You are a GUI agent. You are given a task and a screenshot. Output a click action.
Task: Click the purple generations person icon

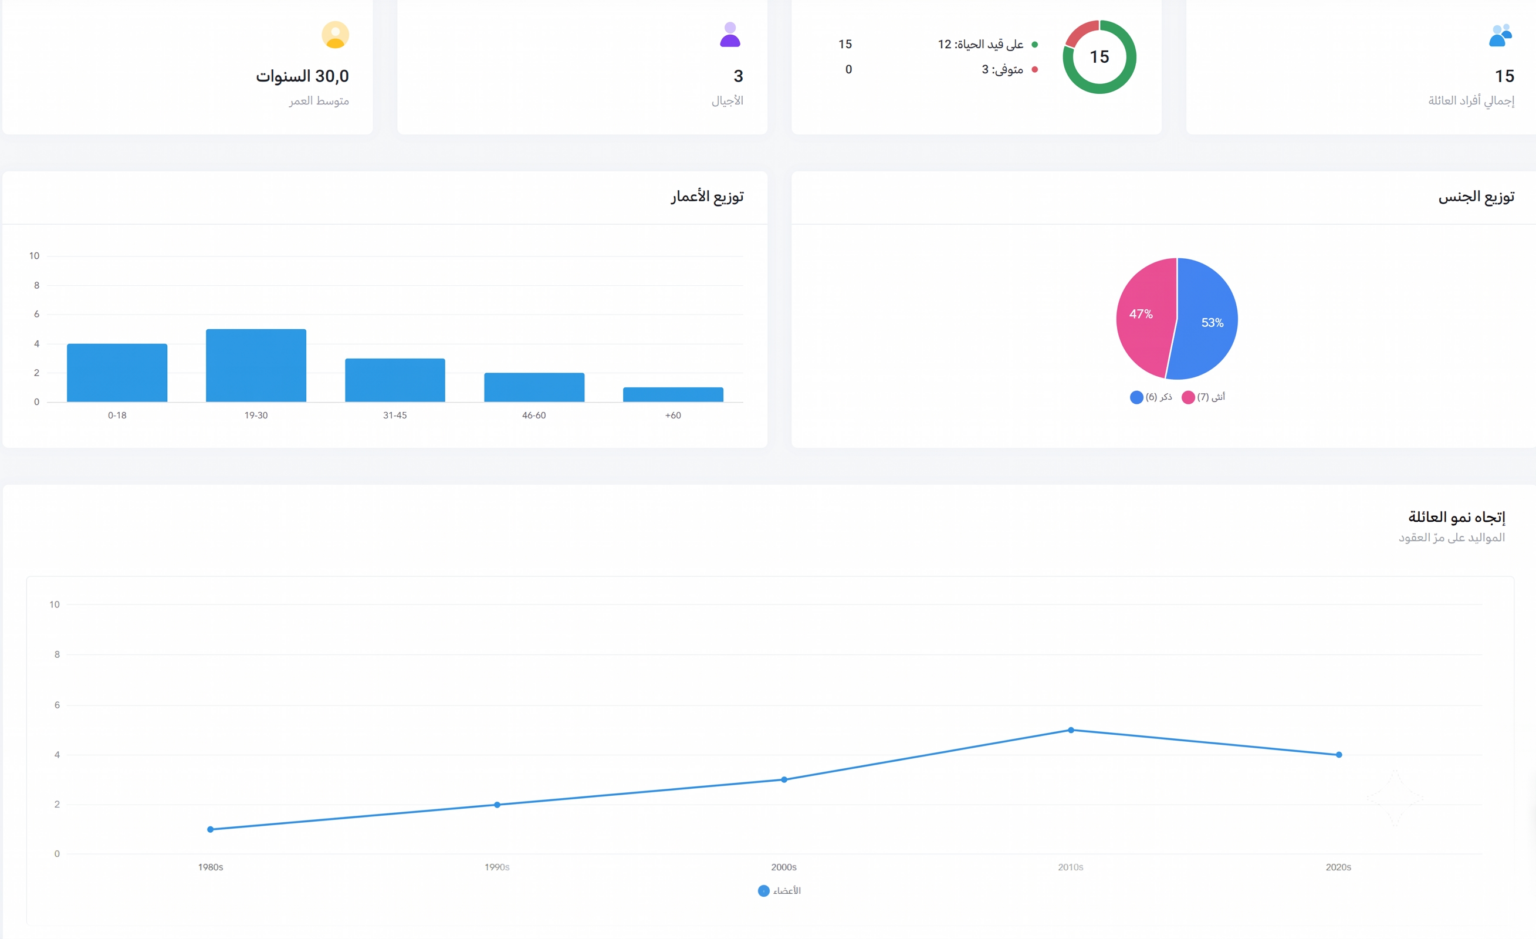tap(730, 35)
